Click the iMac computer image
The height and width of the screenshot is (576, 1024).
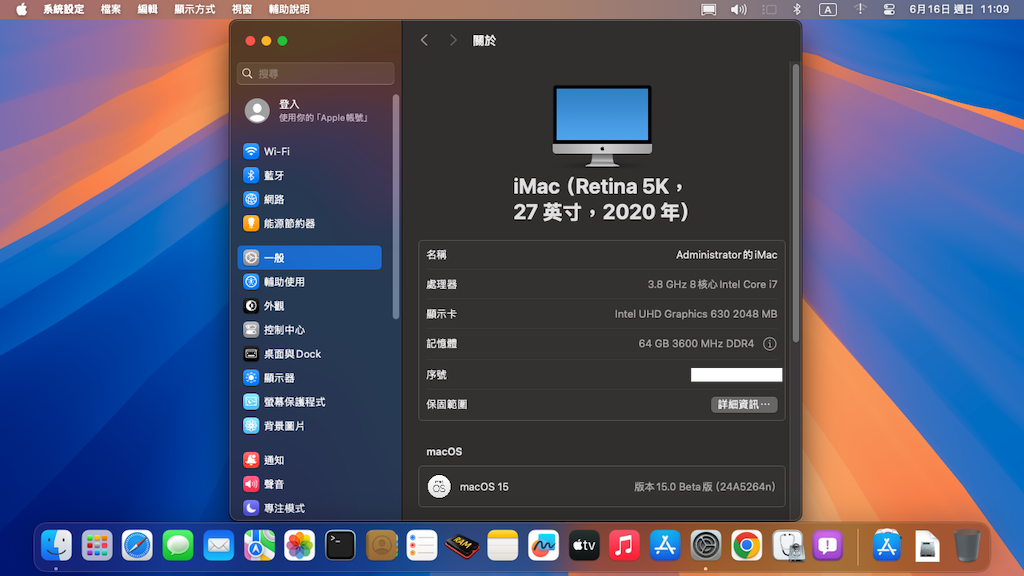point(602,126)
